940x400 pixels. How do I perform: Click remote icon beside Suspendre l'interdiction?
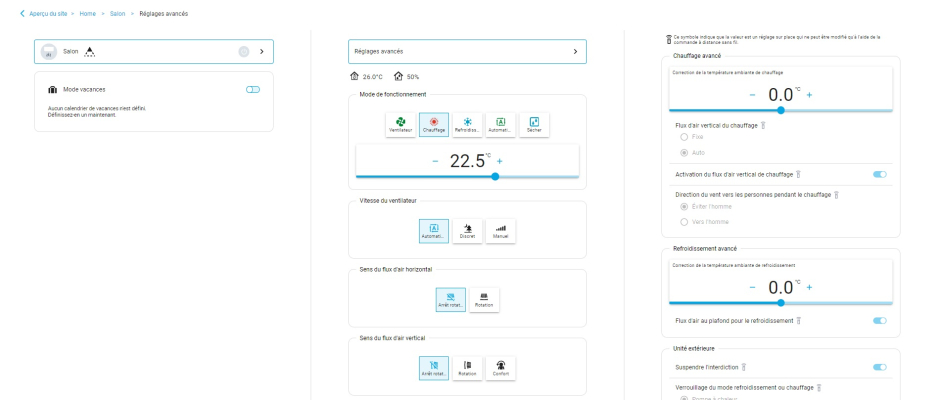click(743, 367)
